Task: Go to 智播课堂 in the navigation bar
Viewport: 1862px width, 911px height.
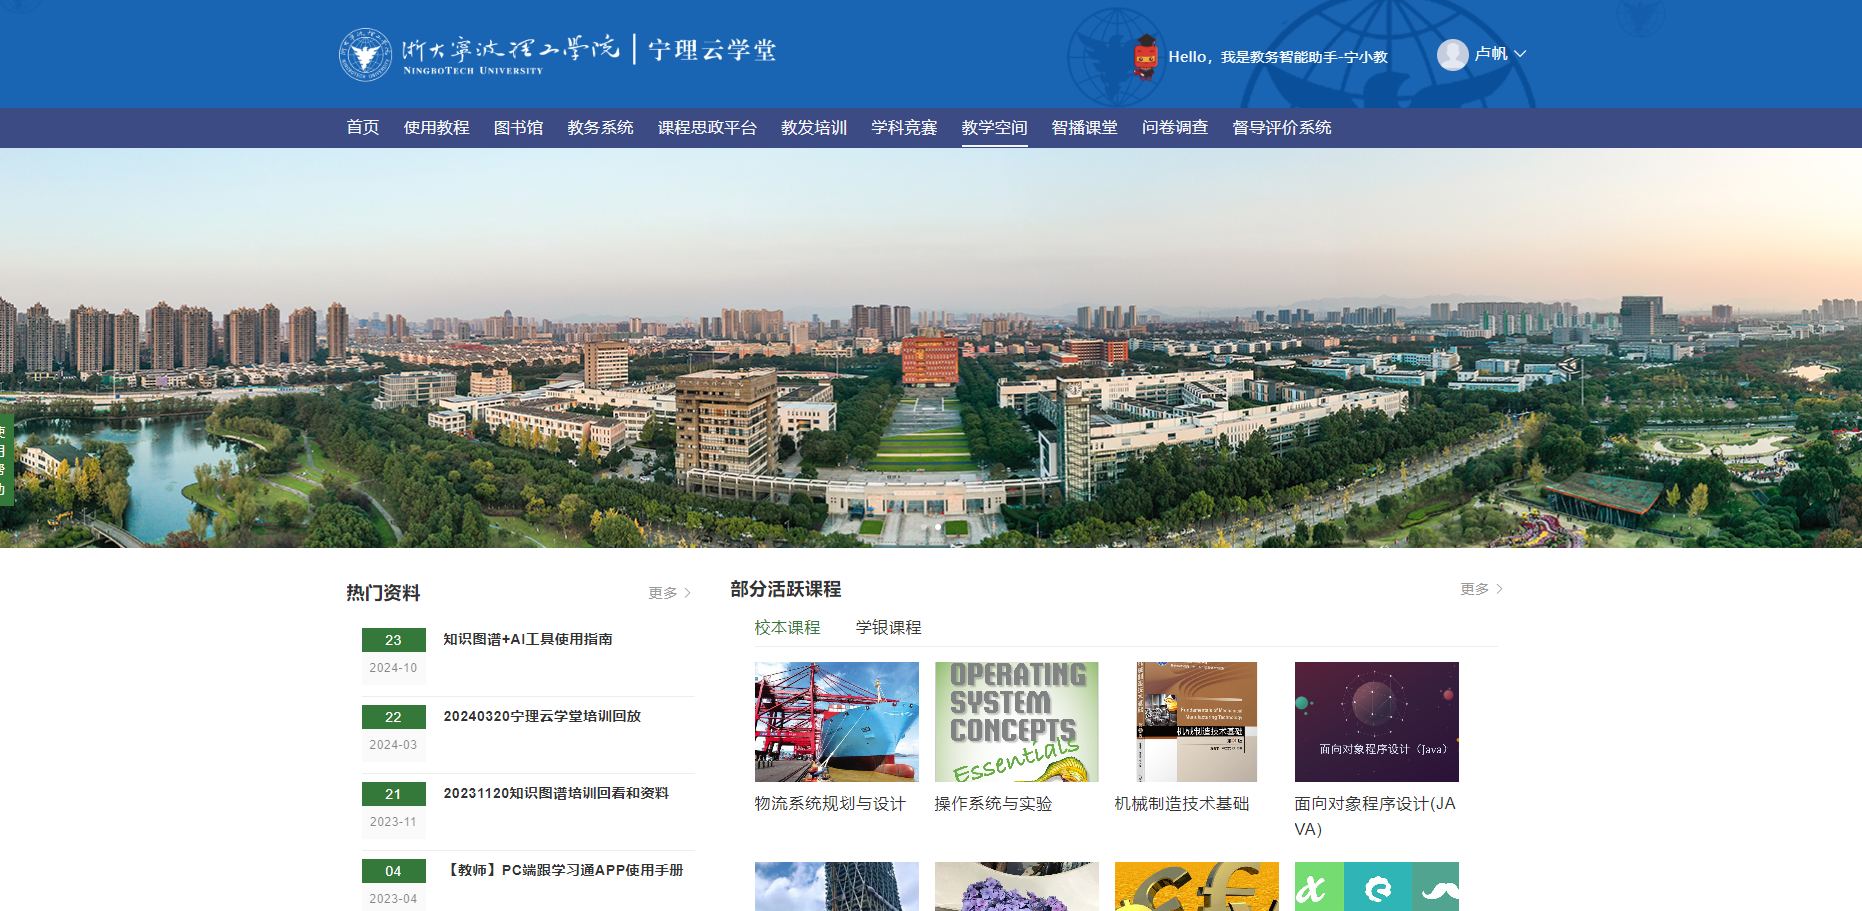Action: (x=1084, y=127)
